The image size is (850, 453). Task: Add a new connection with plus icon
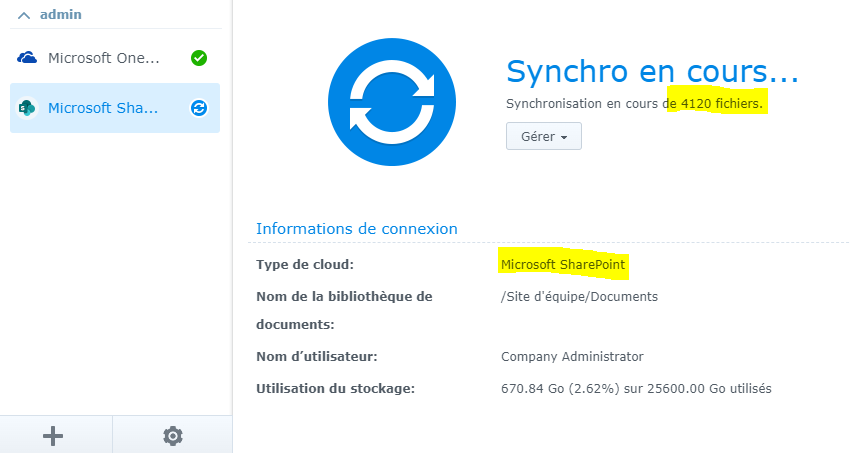click(x=55, y=435)
